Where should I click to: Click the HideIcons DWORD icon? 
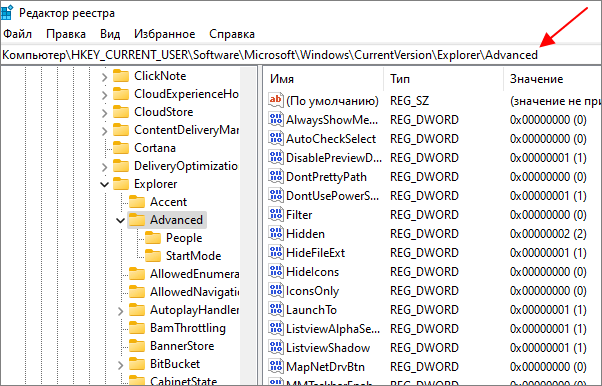click(276, 272)
